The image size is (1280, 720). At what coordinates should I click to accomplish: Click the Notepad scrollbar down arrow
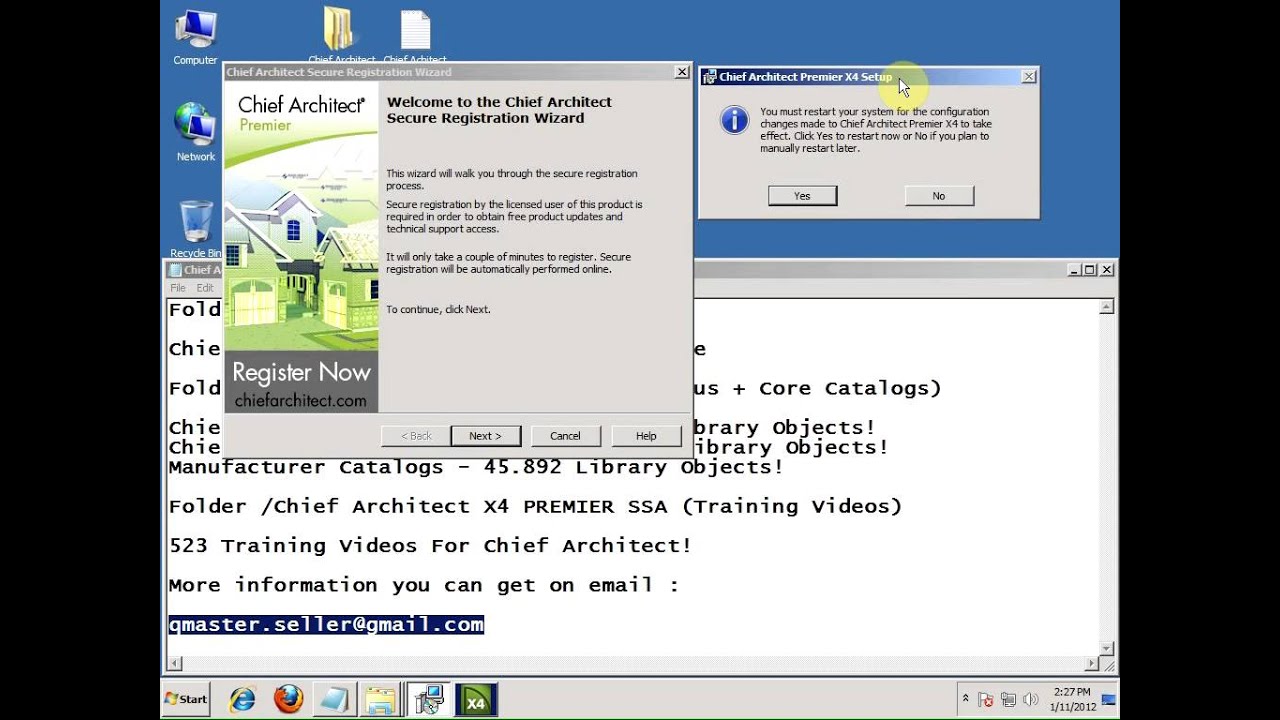[x=1107, y=648]
